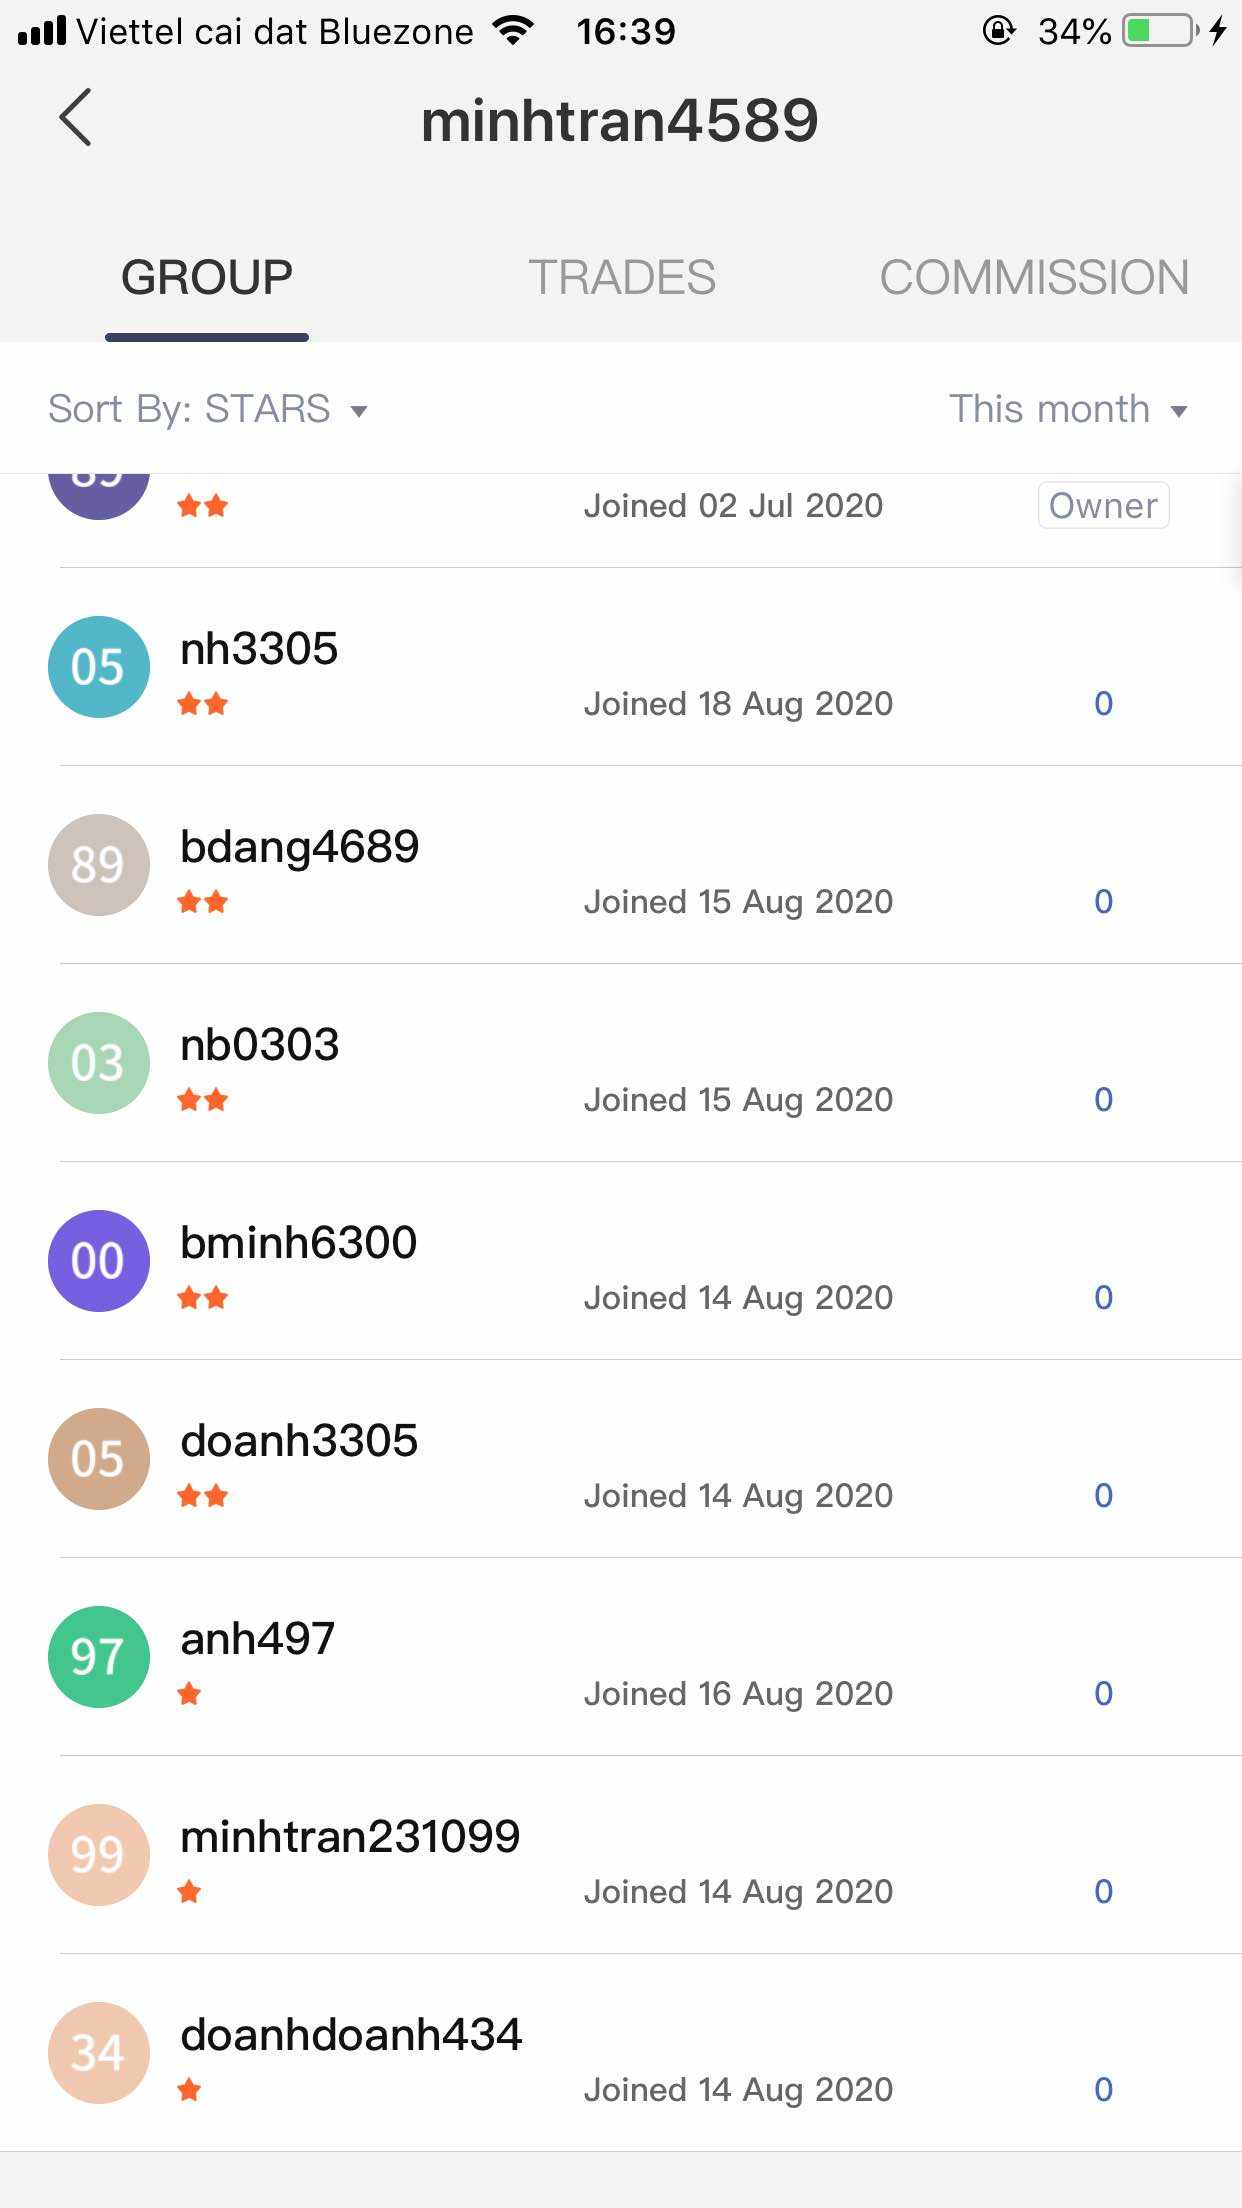The height and width of the screenshot is (2208, 1242).
Task: Open the nh3305 member name
Action: (x=259, y=649)
